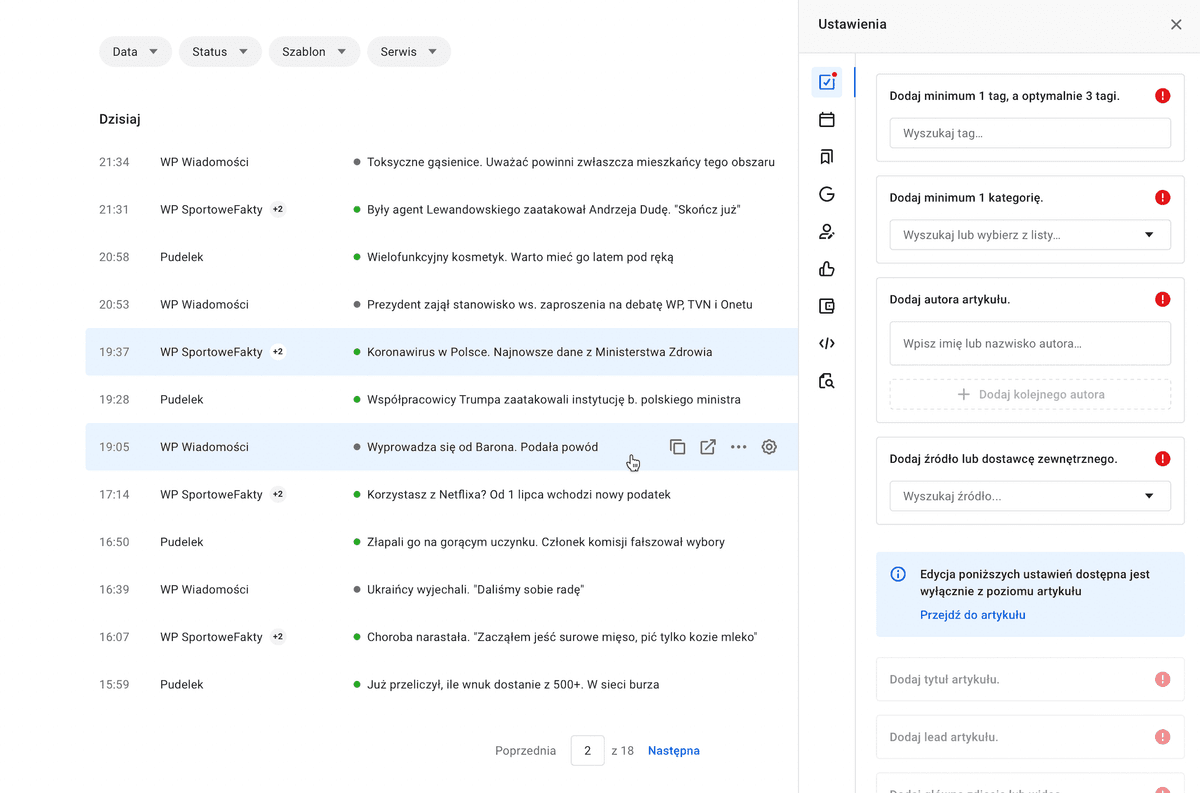
Task: Click the 'Wyszukaj tag' search field
Action: tap(1030, 133)
